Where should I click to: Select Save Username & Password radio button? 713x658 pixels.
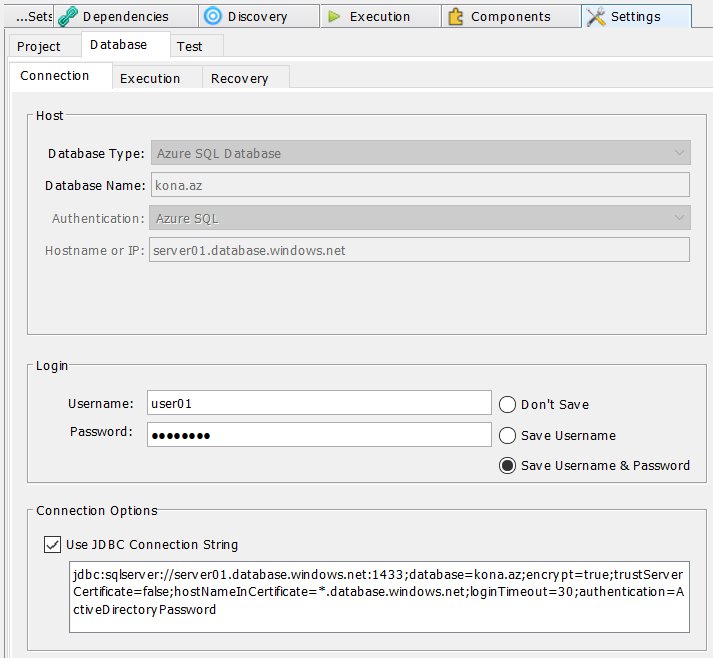click(507, 465)
